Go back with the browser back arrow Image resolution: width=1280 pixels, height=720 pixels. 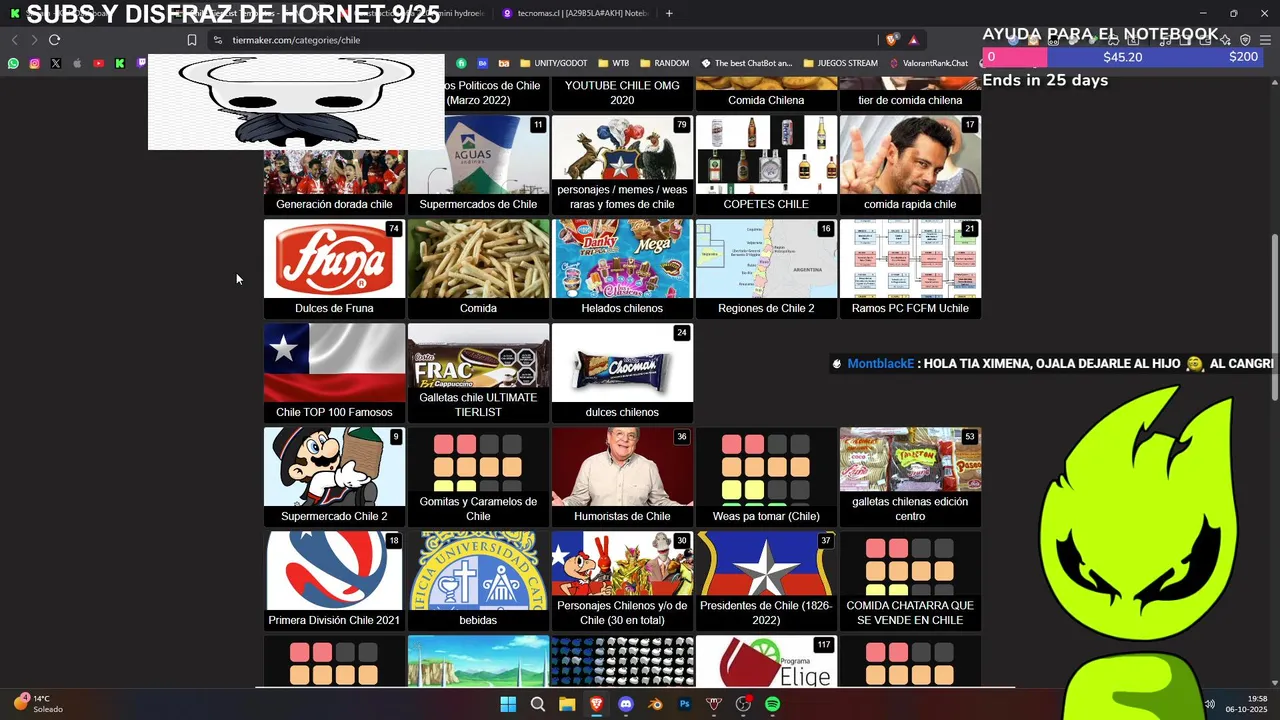14,40
